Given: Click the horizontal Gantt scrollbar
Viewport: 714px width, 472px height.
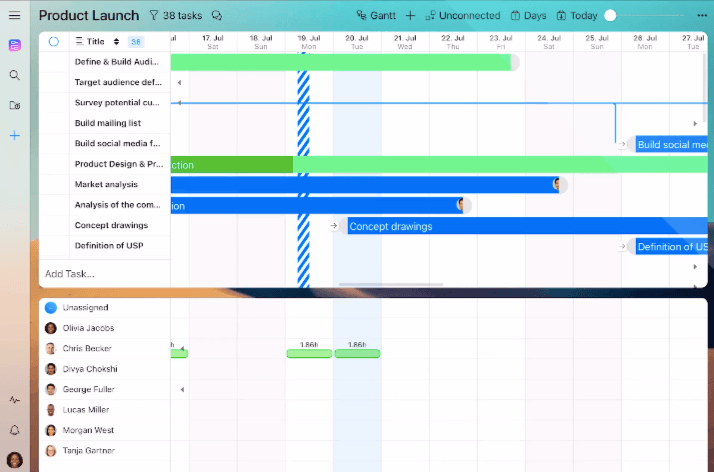Looking at the screenshot, I should click(x=391, y=284).
